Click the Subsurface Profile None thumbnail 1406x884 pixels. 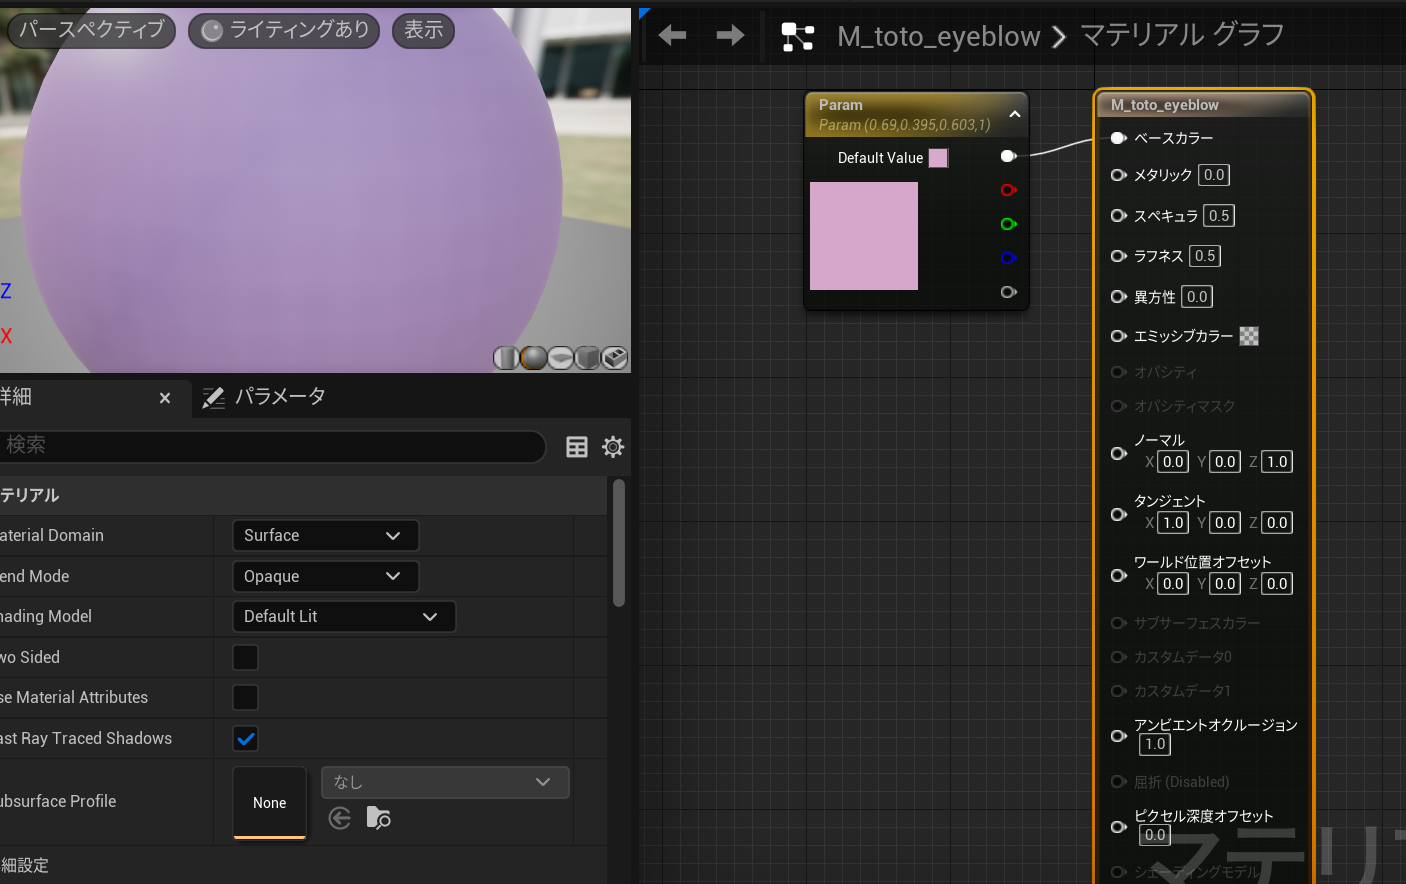[270, 802]
